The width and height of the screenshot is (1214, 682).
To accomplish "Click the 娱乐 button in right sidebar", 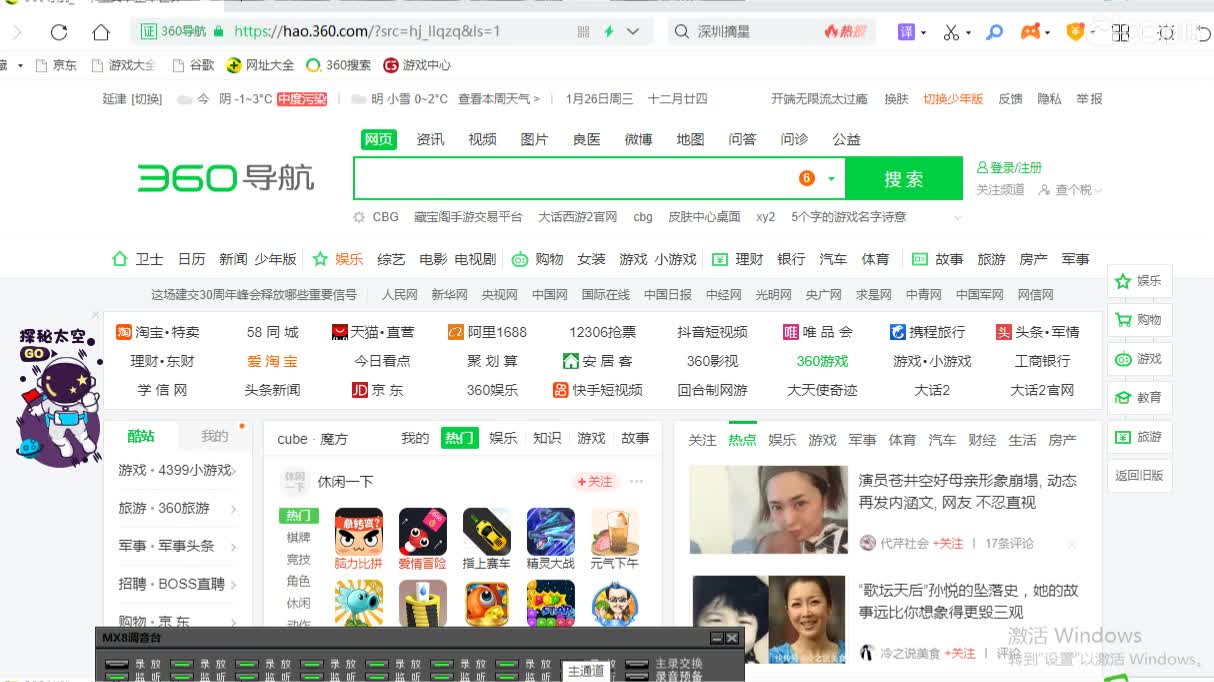I will click(x=1139, y=282).
